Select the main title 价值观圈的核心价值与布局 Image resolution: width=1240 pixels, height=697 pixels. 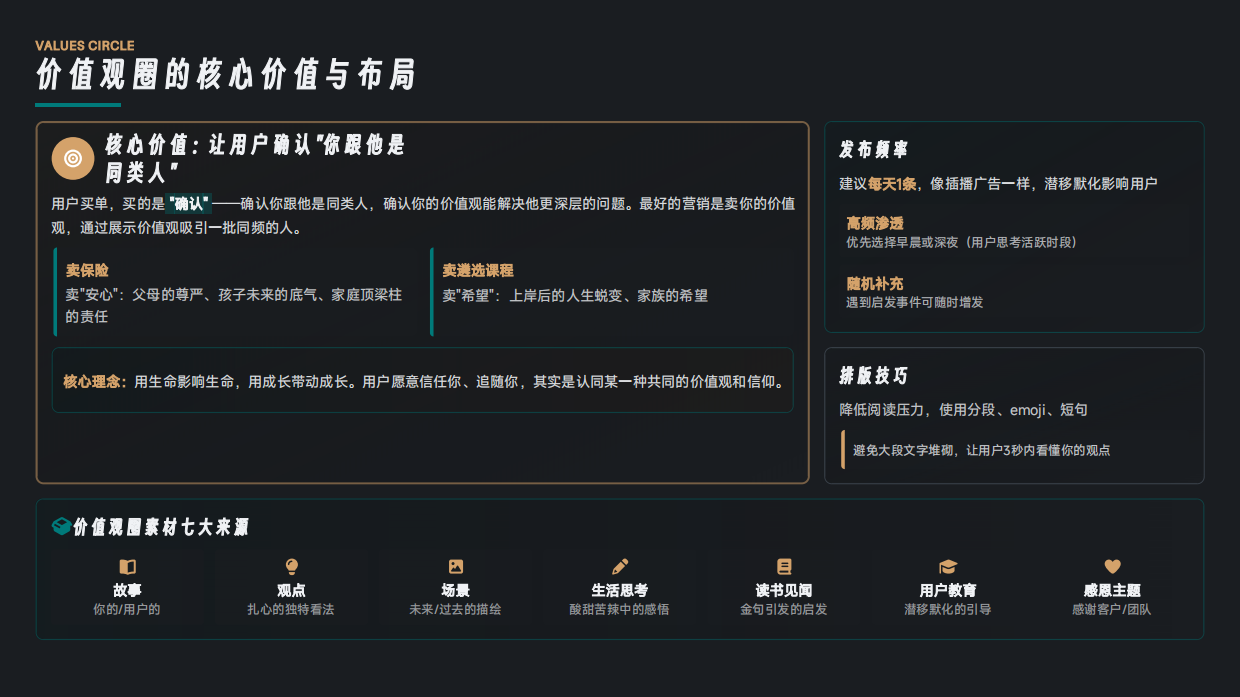[x=225, y=76]
